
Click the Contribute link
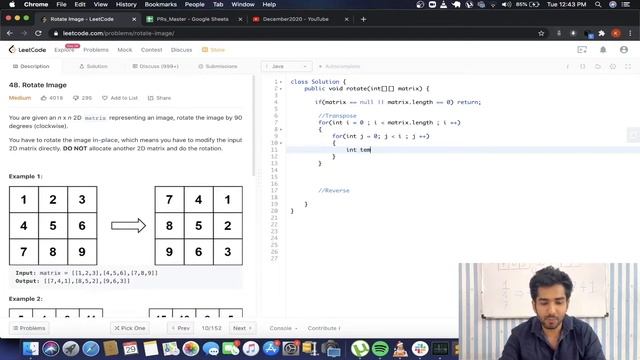click(324, 328)
